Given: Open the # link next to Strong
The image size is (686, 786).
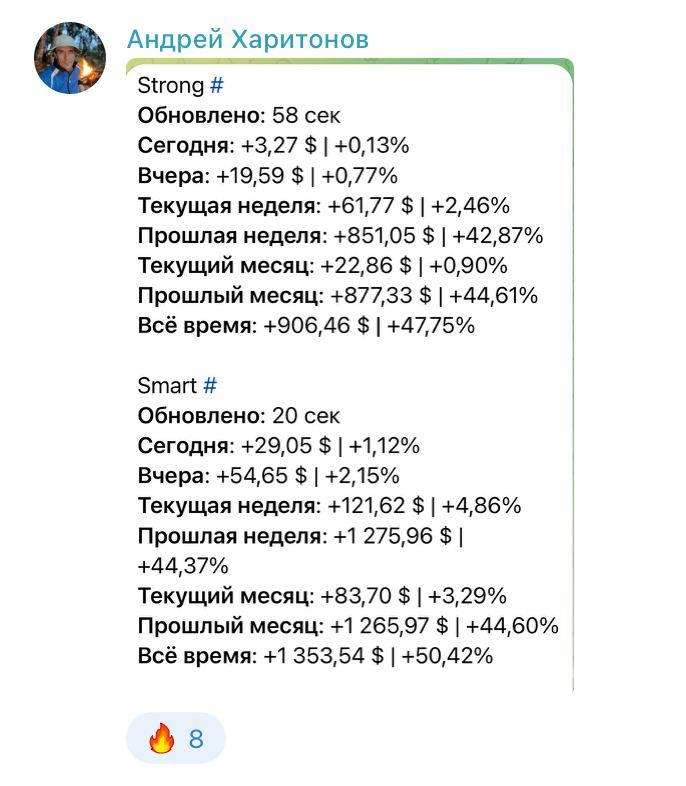Looking at the screenshot, I should pyautogui.click(x=217, y=85).
